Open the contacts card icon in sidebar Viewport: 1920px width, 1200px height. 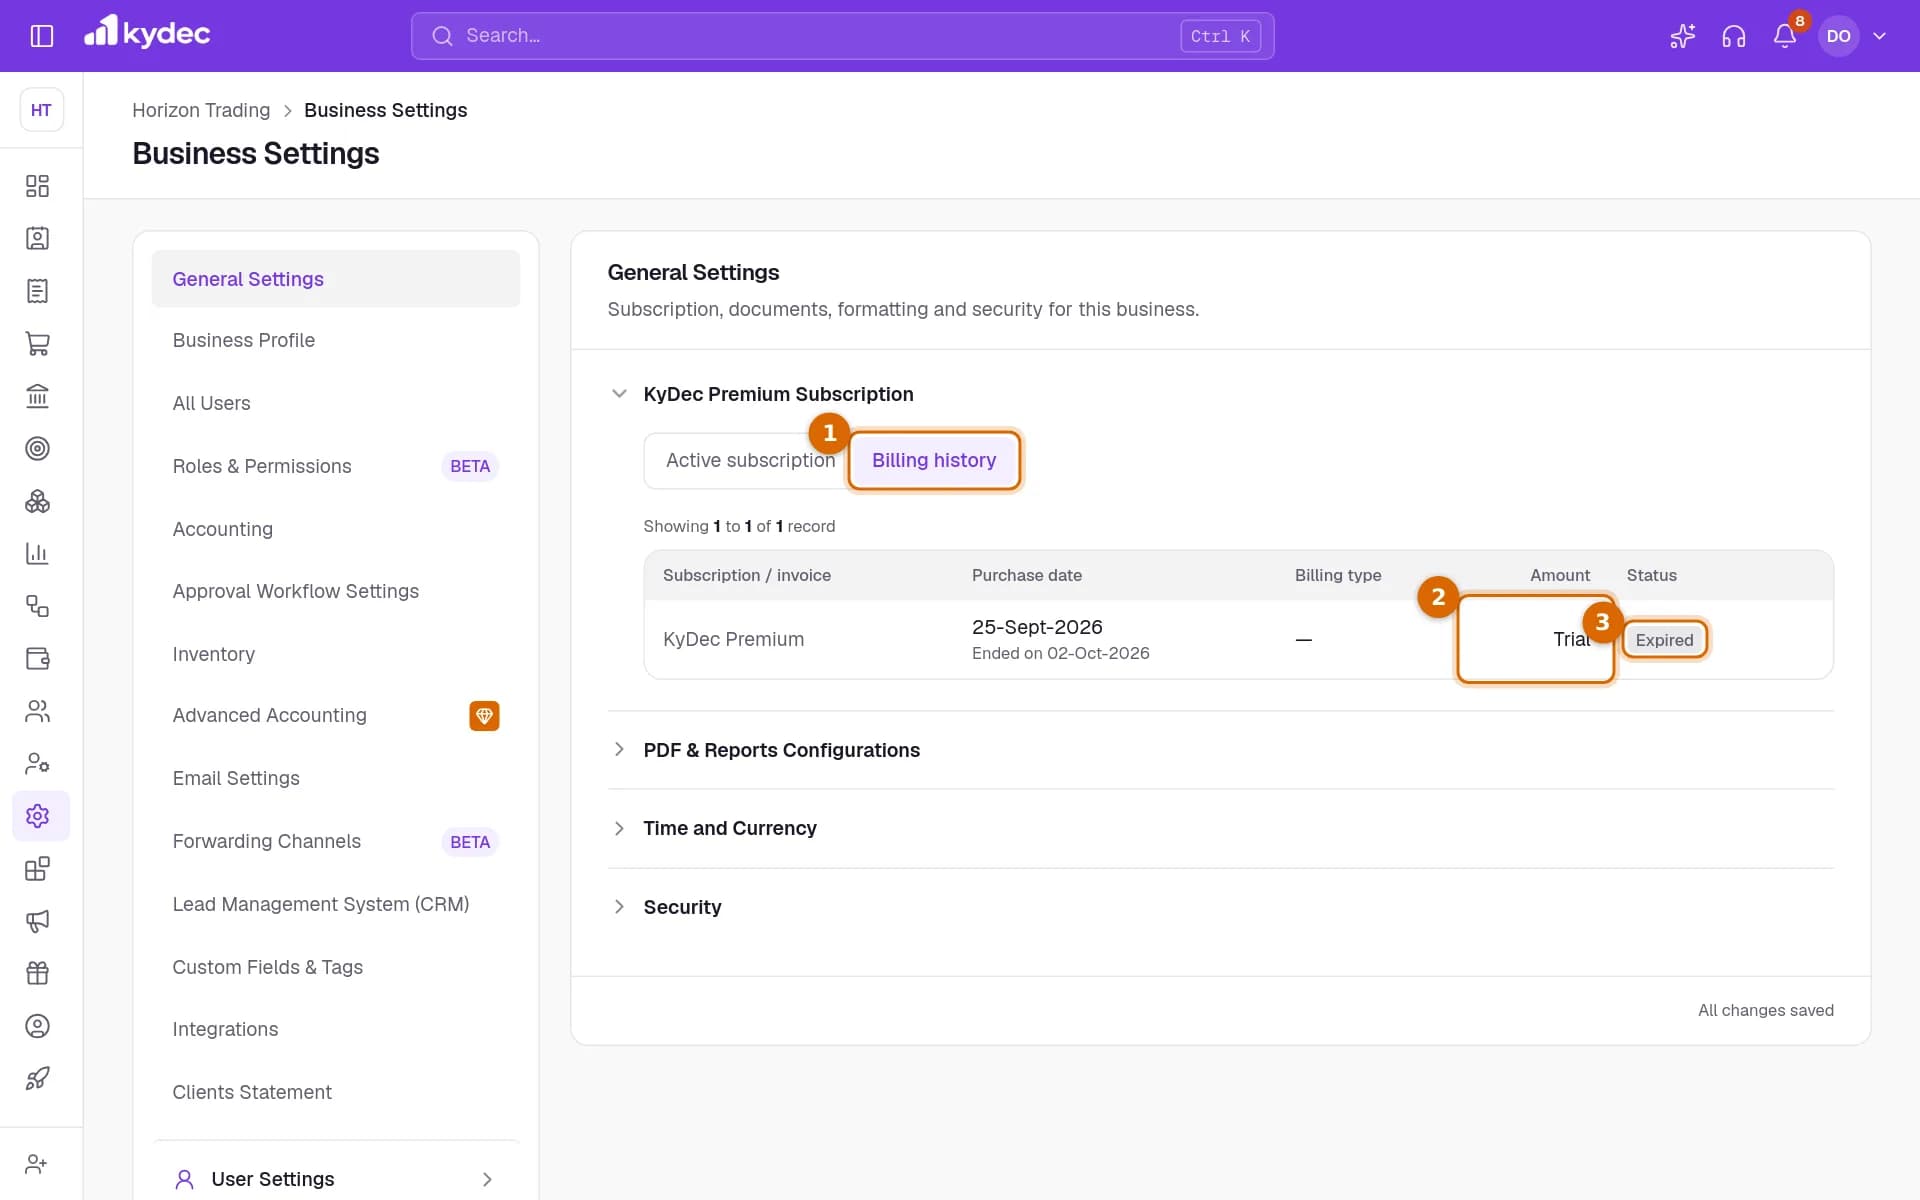37,238
